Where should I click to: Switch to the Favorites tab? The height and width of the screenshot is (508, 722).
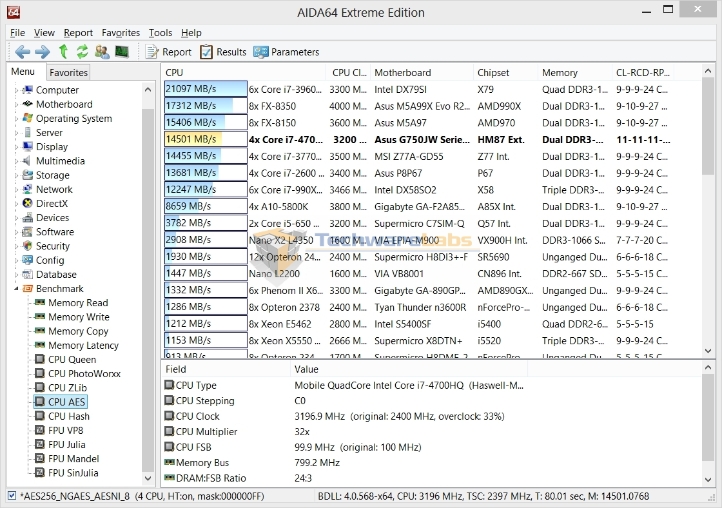[x=68, y=72]
